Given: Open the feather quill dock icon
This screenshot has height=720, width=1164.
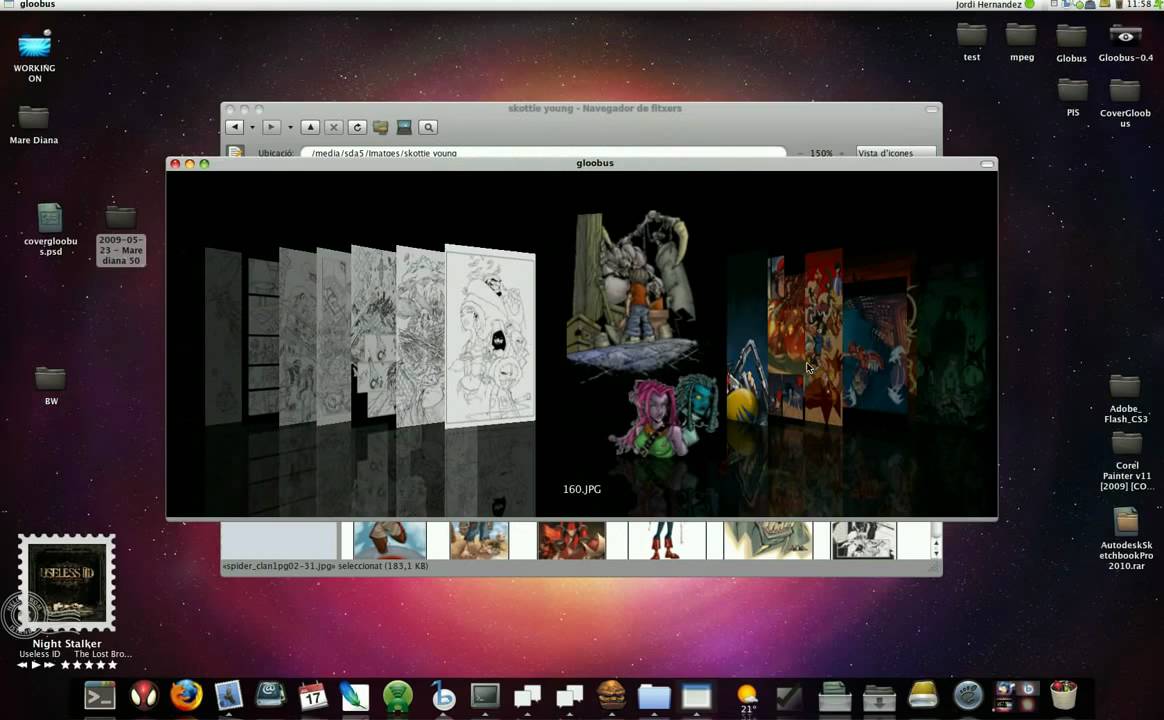Looking at the screenshot, I should click(354, 696).
